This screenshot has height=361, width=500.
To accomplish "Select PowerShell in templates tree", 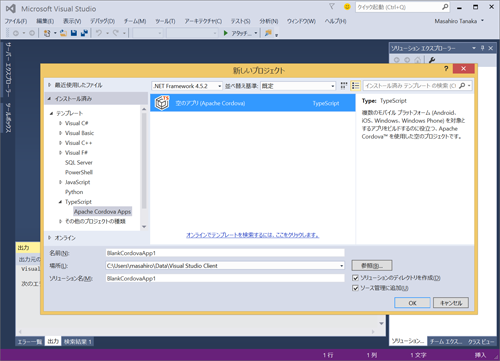I will (79, 172).
